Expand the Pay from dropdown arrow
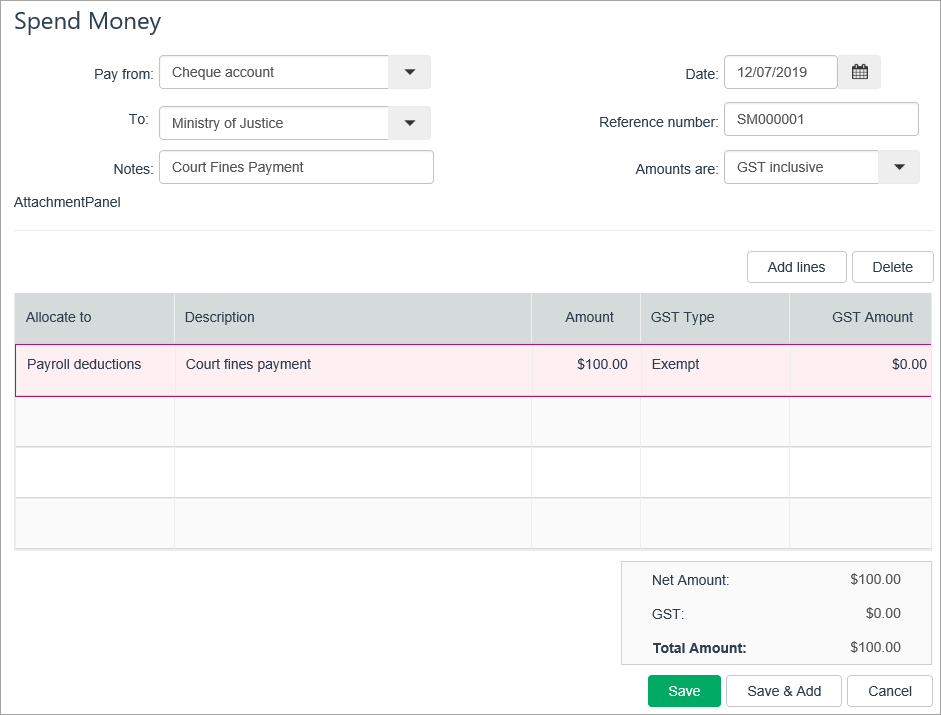Screen dimensions: 941x715 409,72
